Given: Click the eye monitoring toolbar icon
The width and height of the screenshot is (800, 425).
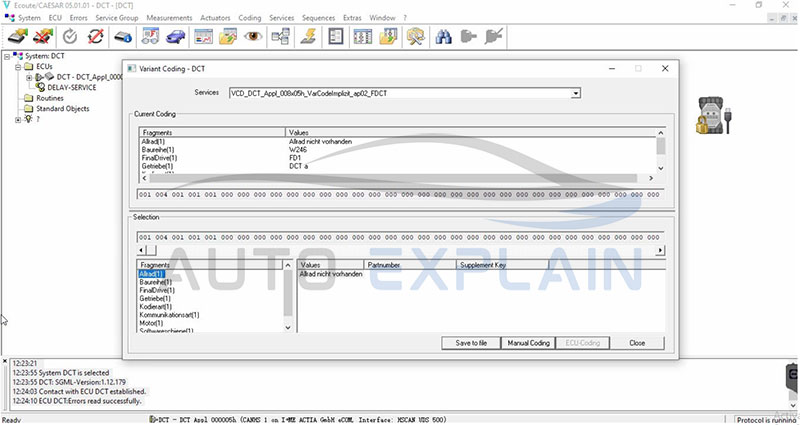Looking at the screenshot, I should click(254, 37).
